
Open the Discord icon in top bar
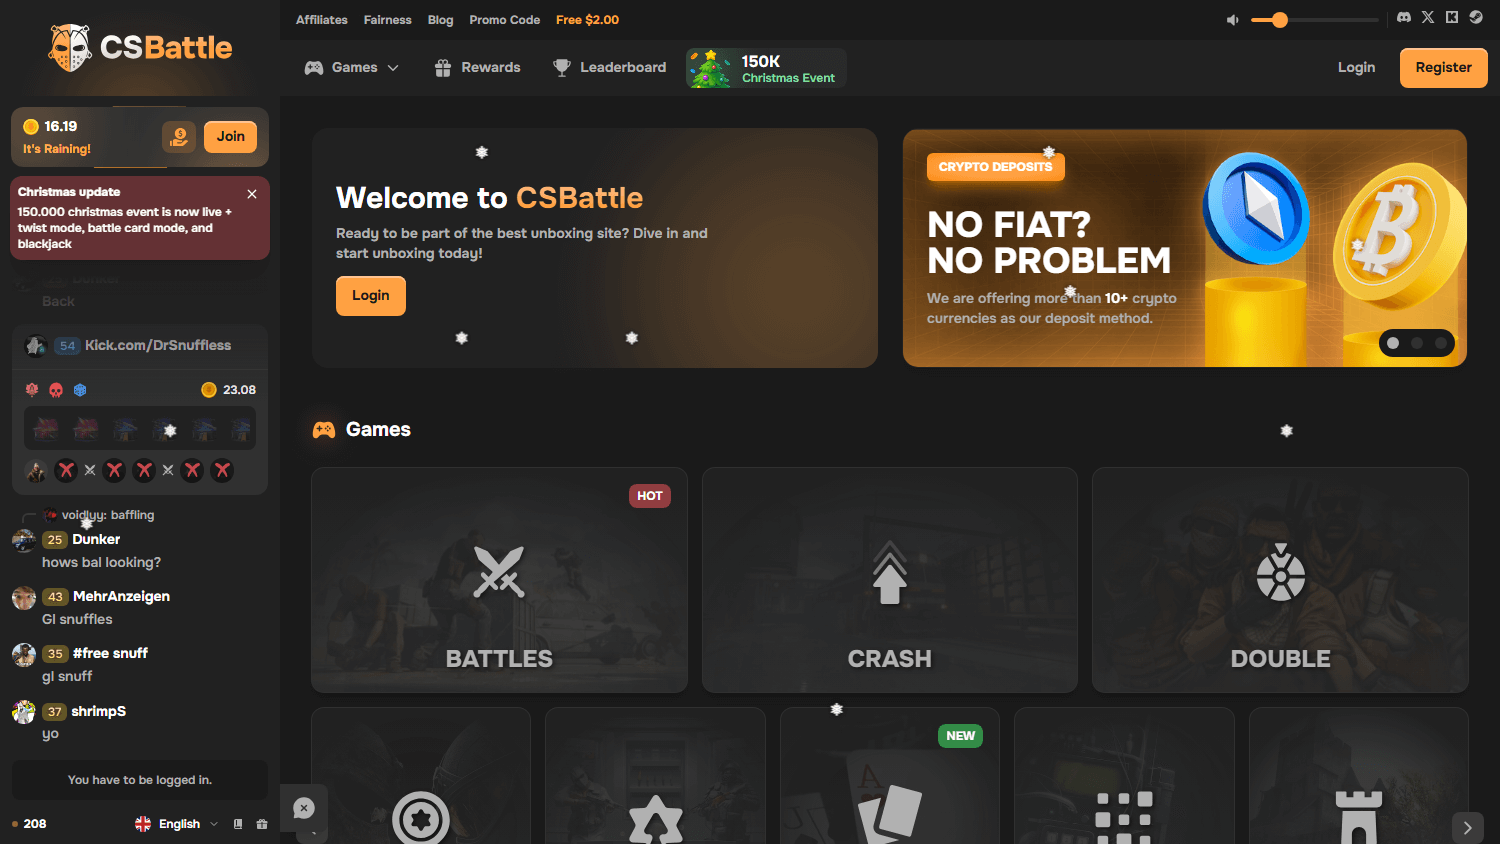[1403, 17]
